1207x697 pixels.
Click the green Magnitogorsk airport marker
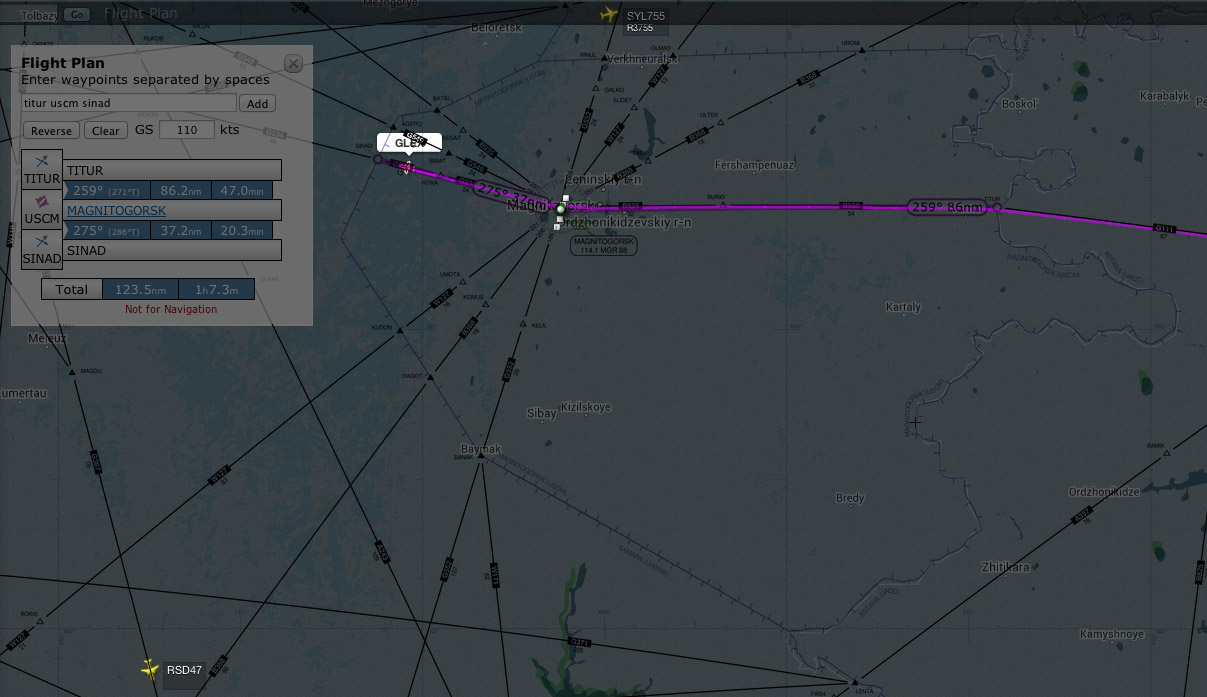pyautogui.click(x=560, y=210)
